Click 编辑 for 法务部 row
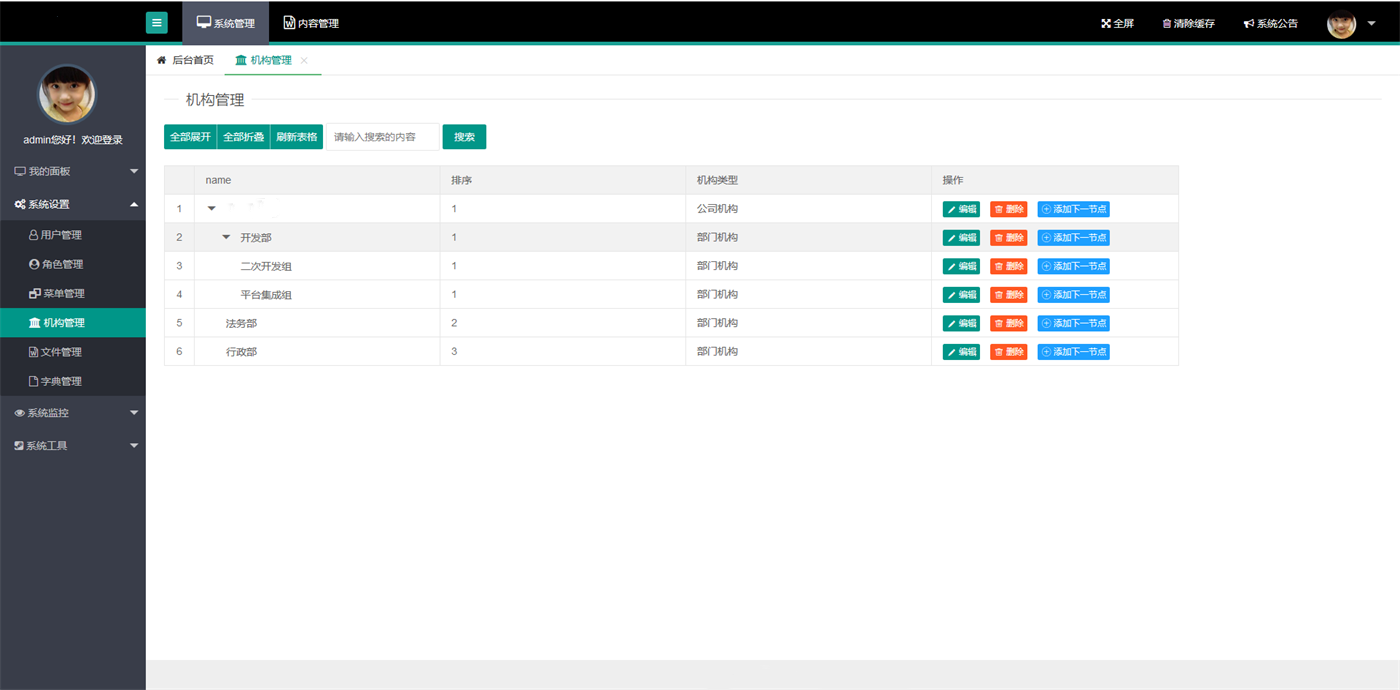Screen dimensions: 1400x690 click(x=961, y=323)
